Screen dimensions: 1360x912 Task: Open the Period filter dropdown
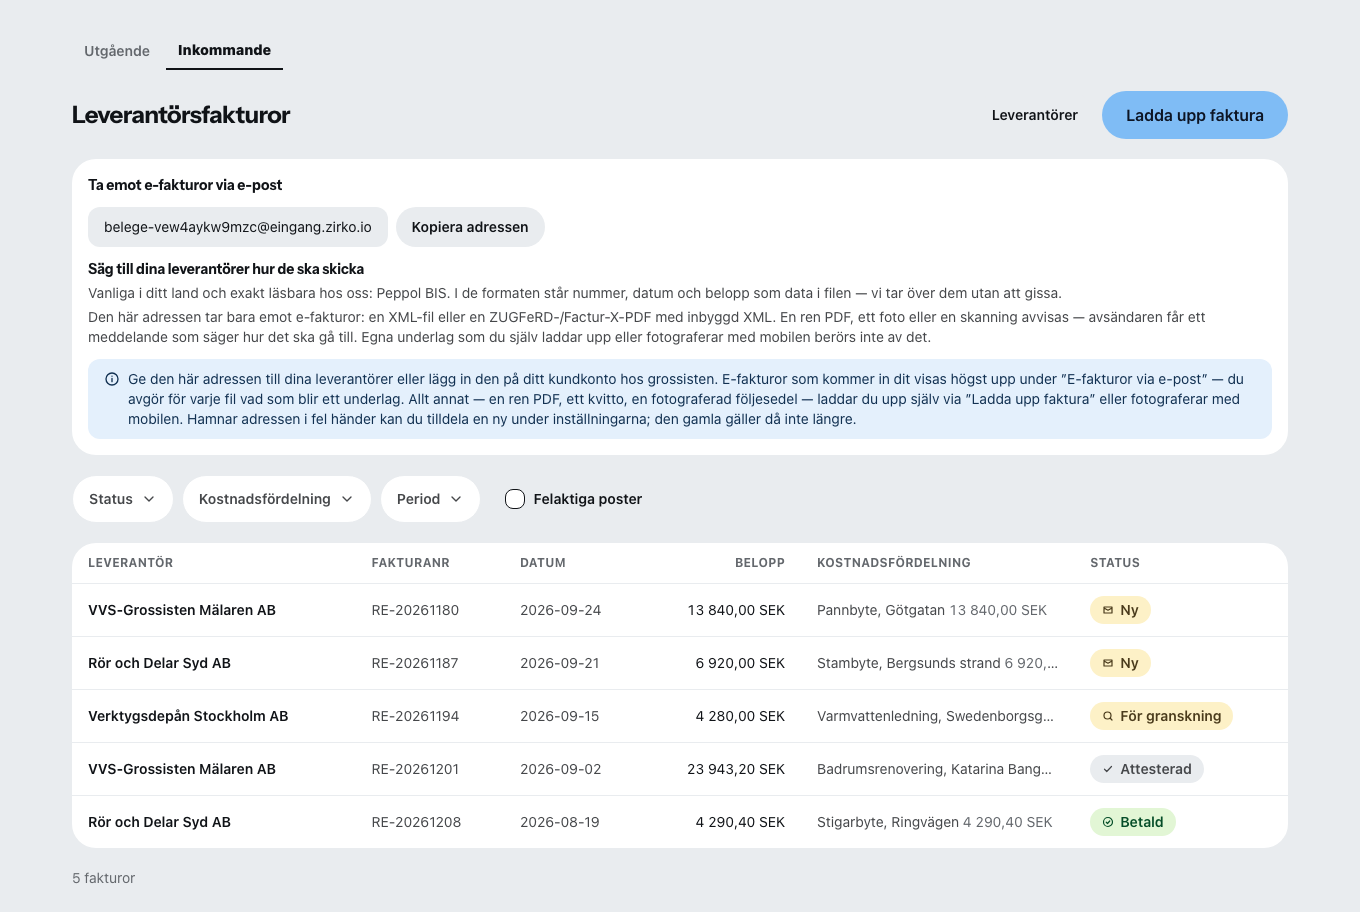pyautogui.click(x=430, y=499)
